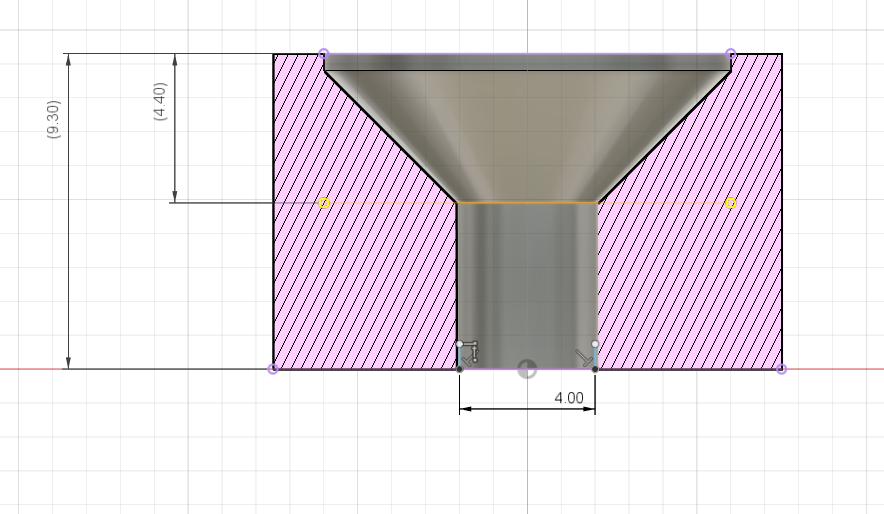Select white endpoint above left blue line
The height and width of the screenshot is (514, 884).
tap(459, 344)
